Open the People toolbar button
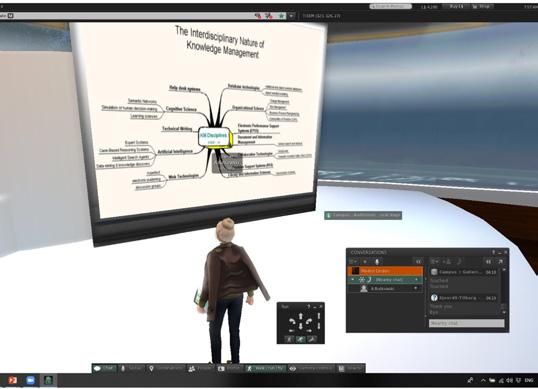Image resolution: width=538 pixels, height=389 pixels. coord(200,368)
